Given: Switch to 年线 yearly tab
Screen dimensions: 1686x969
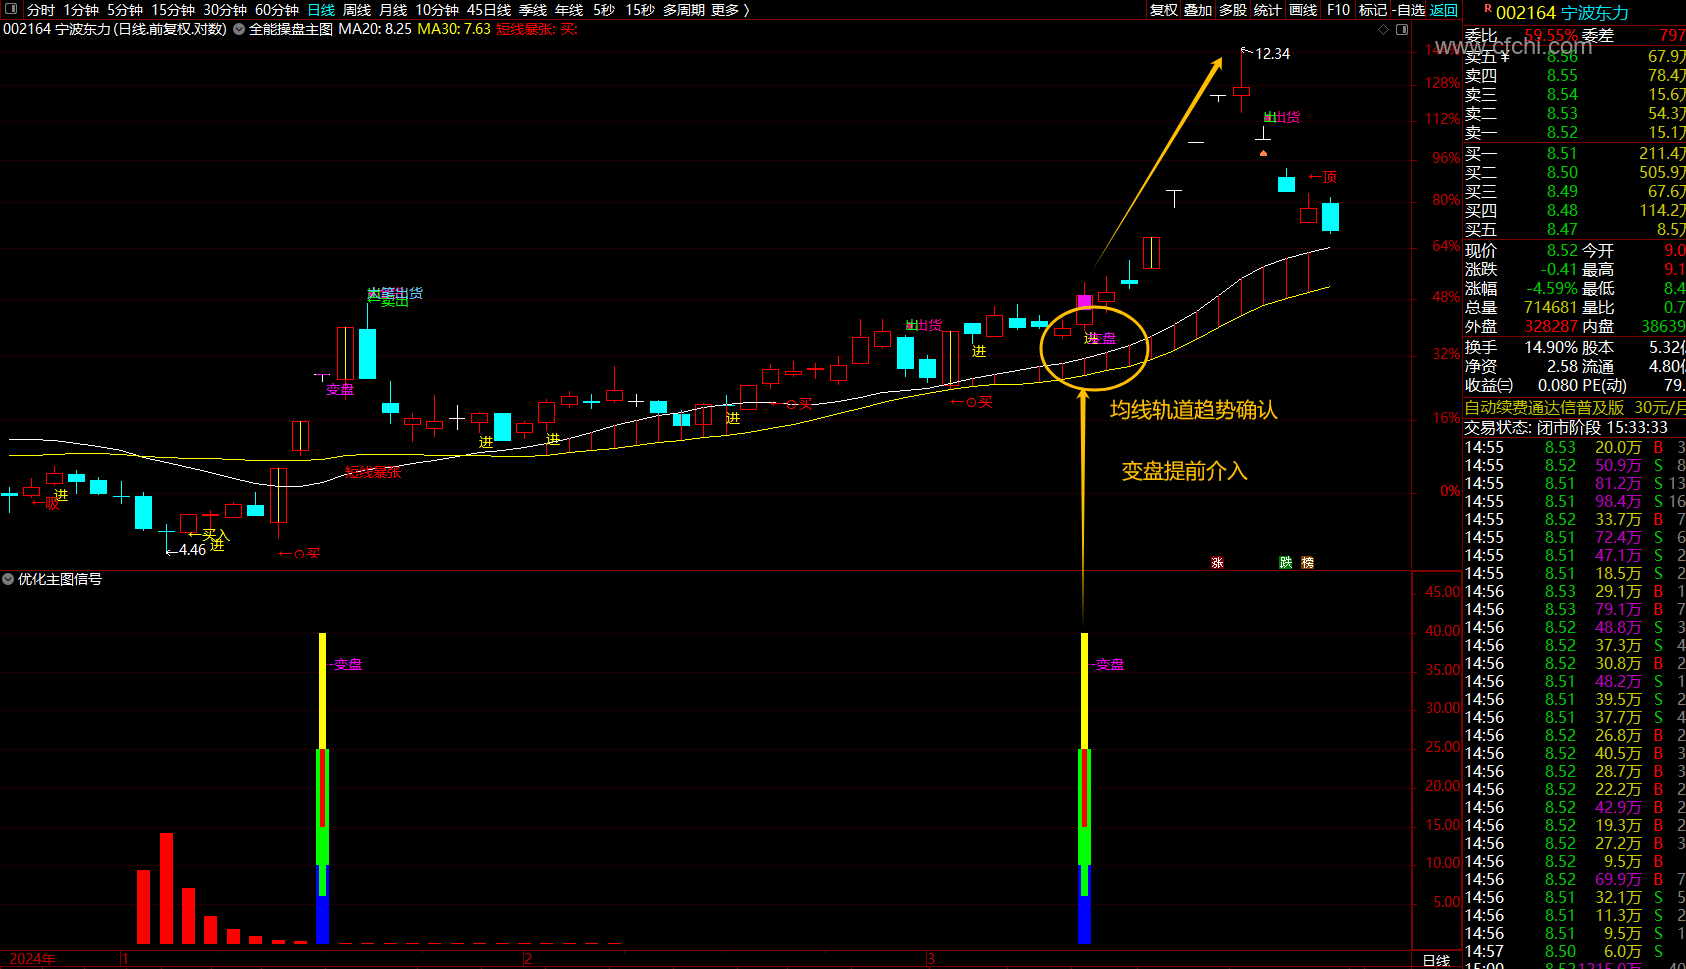Looking at the screenshot, I should (569, 9).
